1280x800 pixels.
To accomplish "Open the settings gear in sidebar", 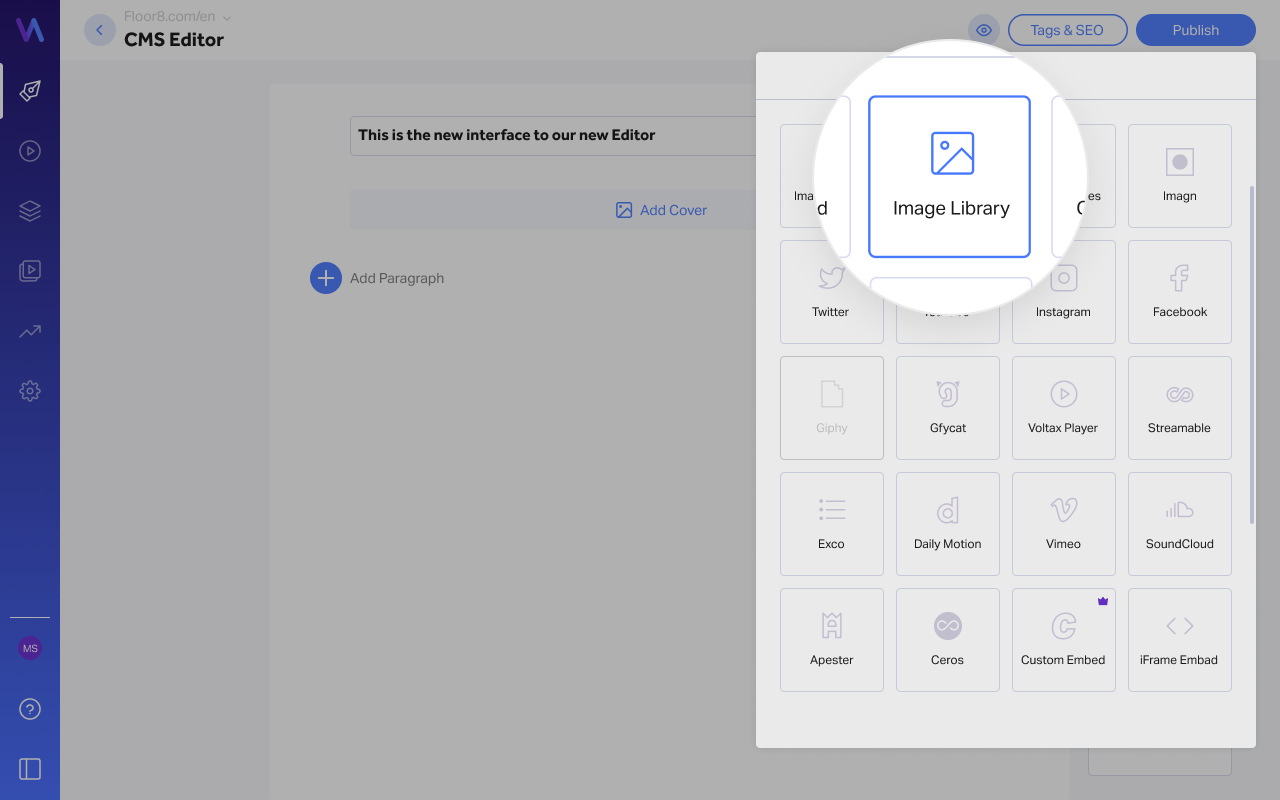I will point(30,391).
